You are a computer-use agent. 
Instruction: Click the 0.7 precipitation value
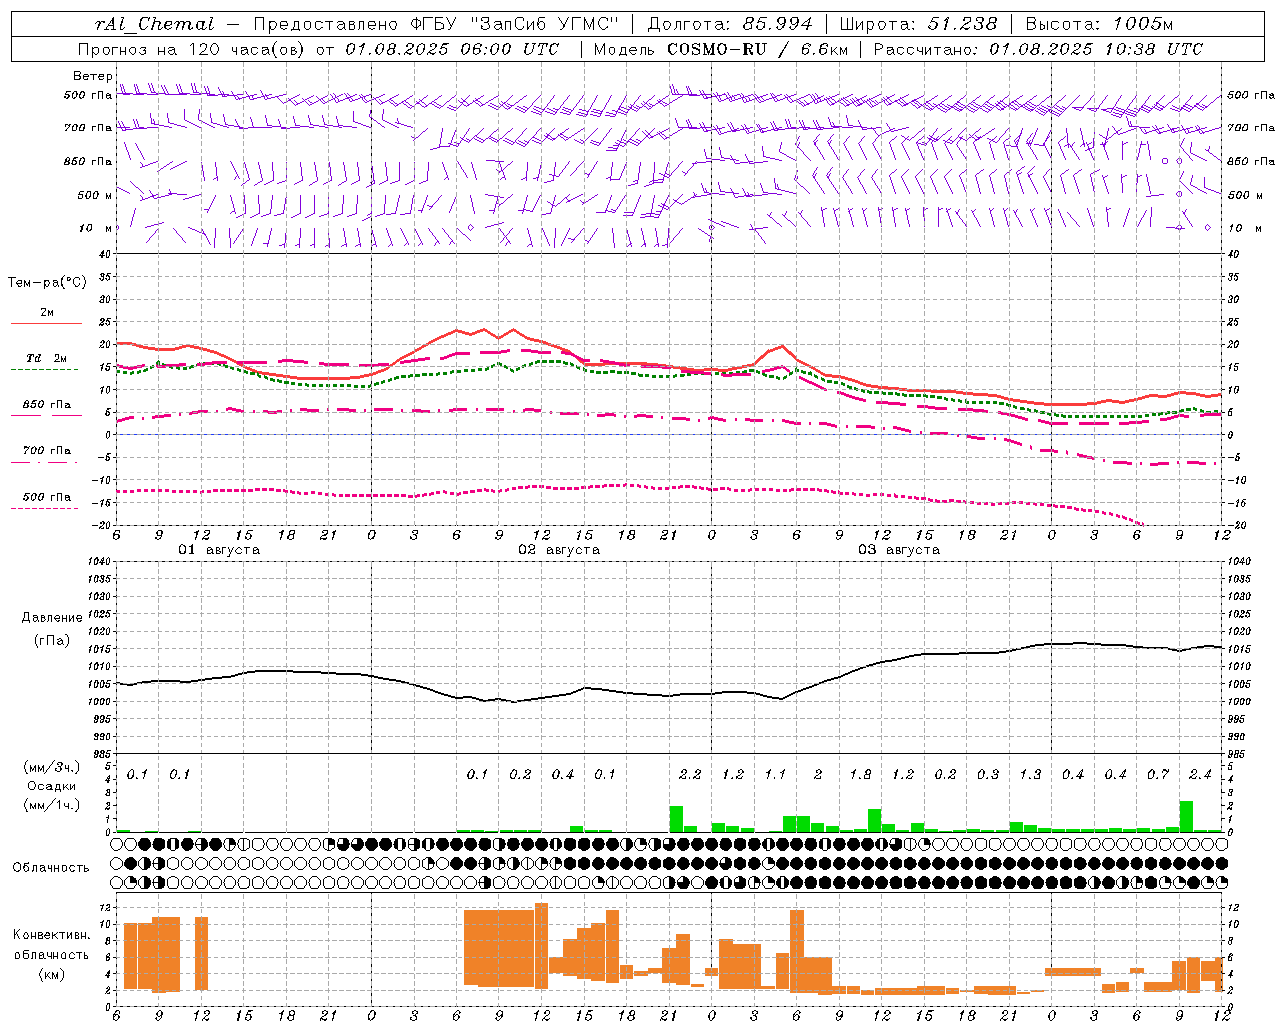tap(1158, 775)
